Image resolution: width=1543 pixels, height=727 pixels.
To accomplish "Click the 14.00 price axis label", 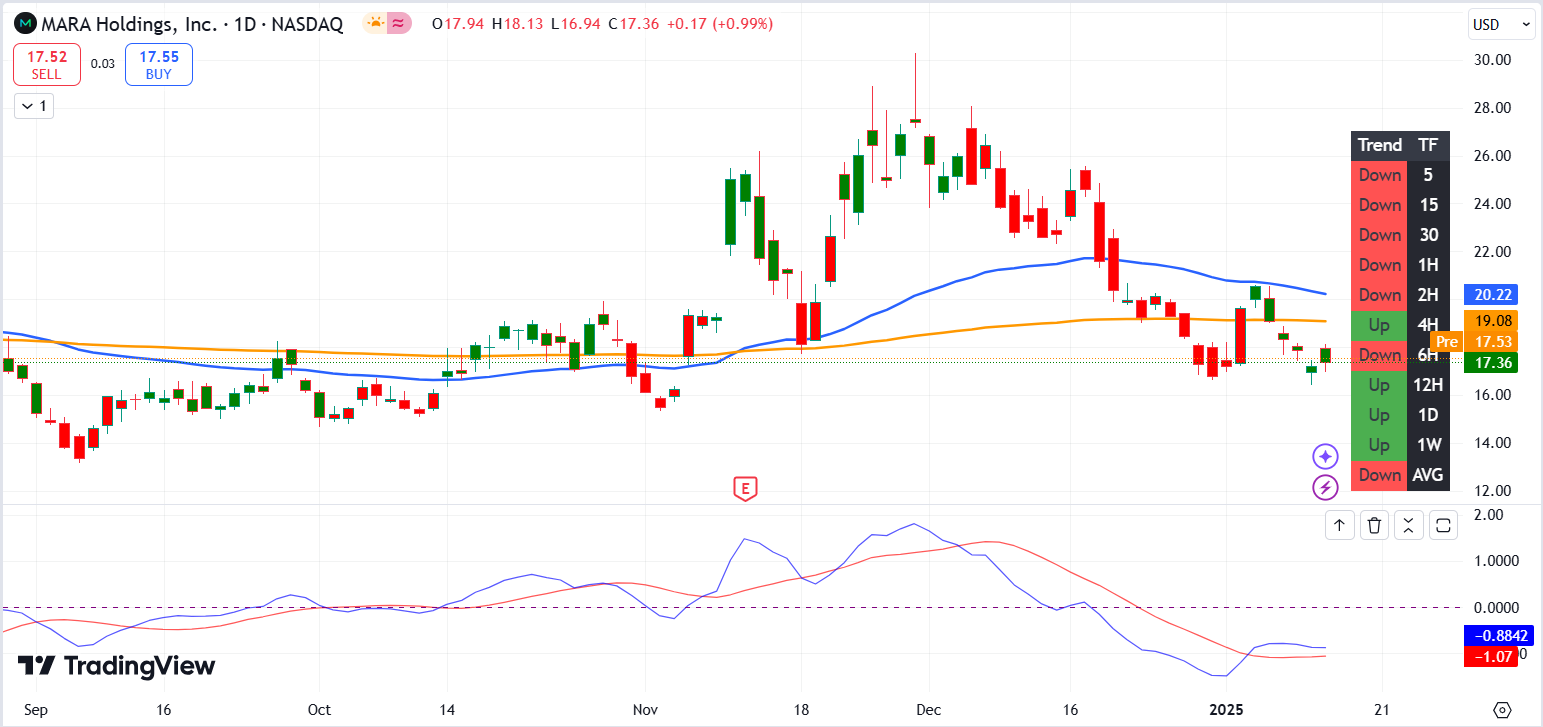I will point(1493,443).
